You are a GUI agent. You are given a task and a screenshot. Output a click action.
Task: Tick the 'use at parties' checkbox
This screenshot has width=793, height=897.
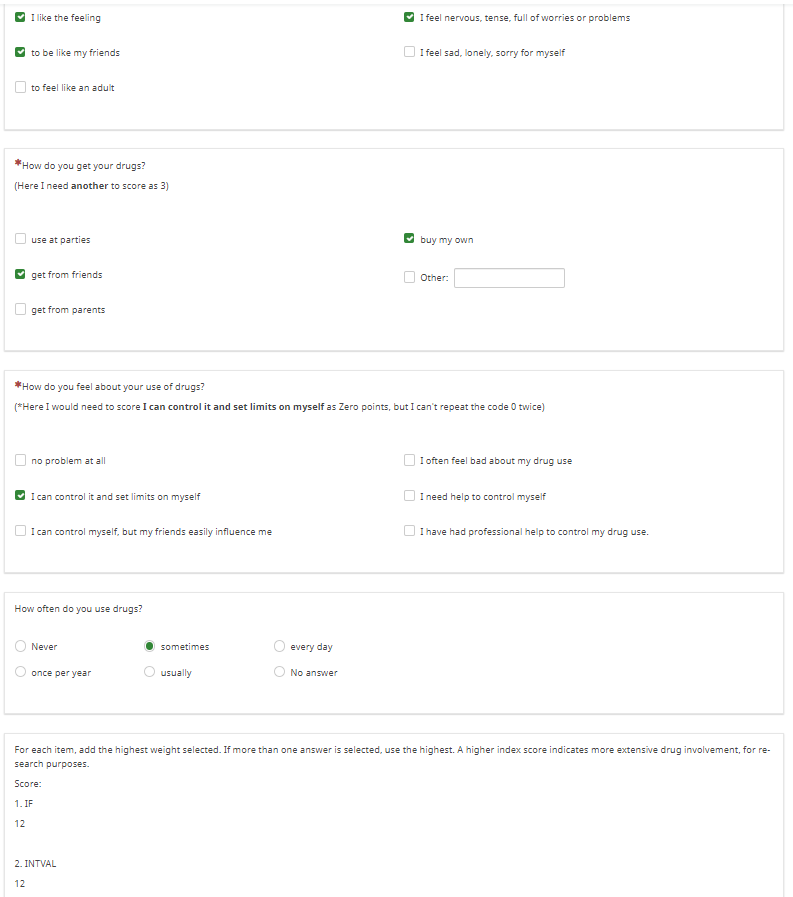21,240
